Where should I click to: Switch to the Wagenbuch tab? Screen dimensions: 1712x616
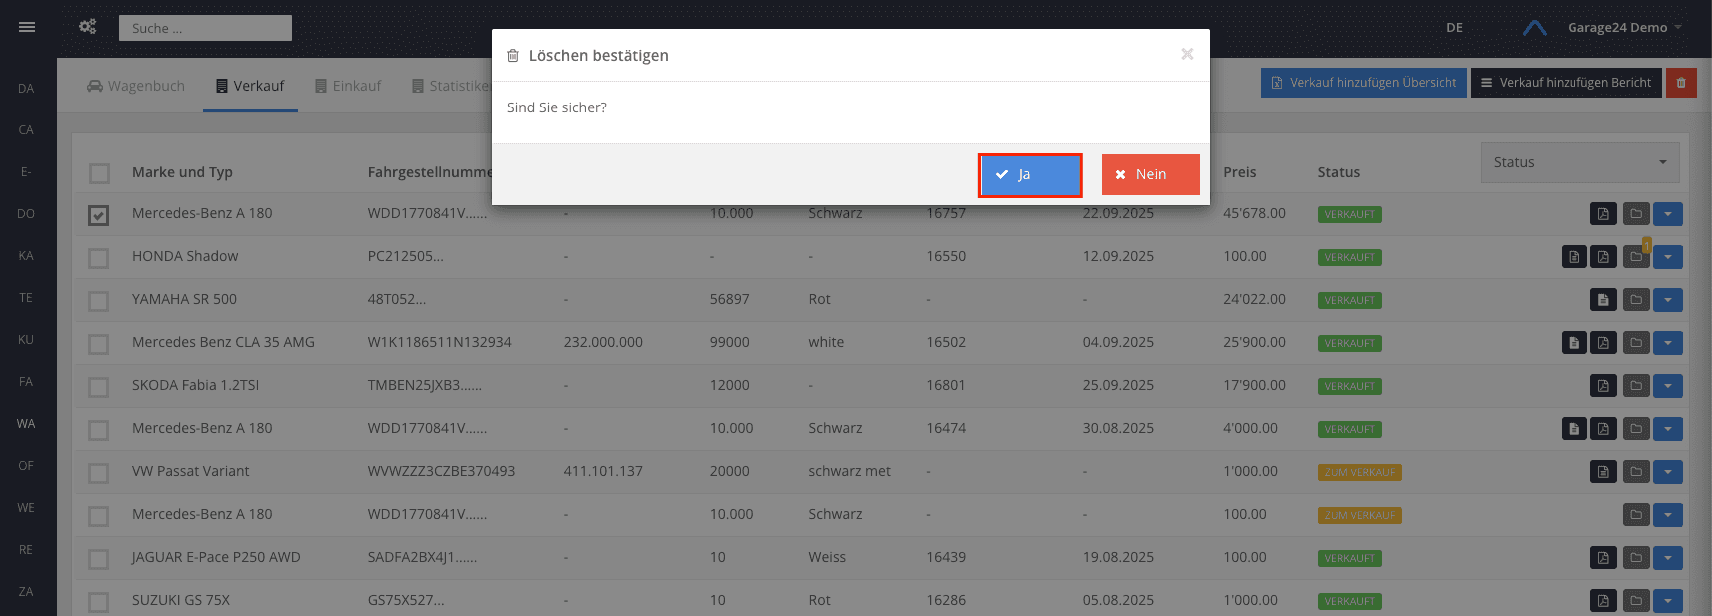(x=136, y=86)
